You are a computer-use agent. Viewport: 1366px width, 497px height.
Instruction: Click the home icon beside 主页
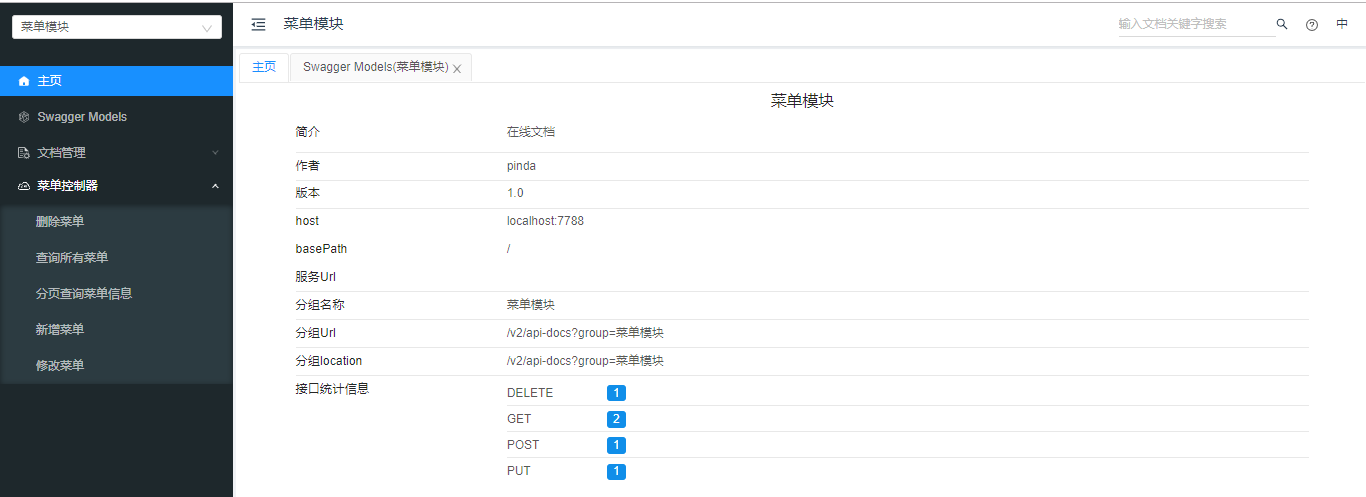(x=24, y=81)
